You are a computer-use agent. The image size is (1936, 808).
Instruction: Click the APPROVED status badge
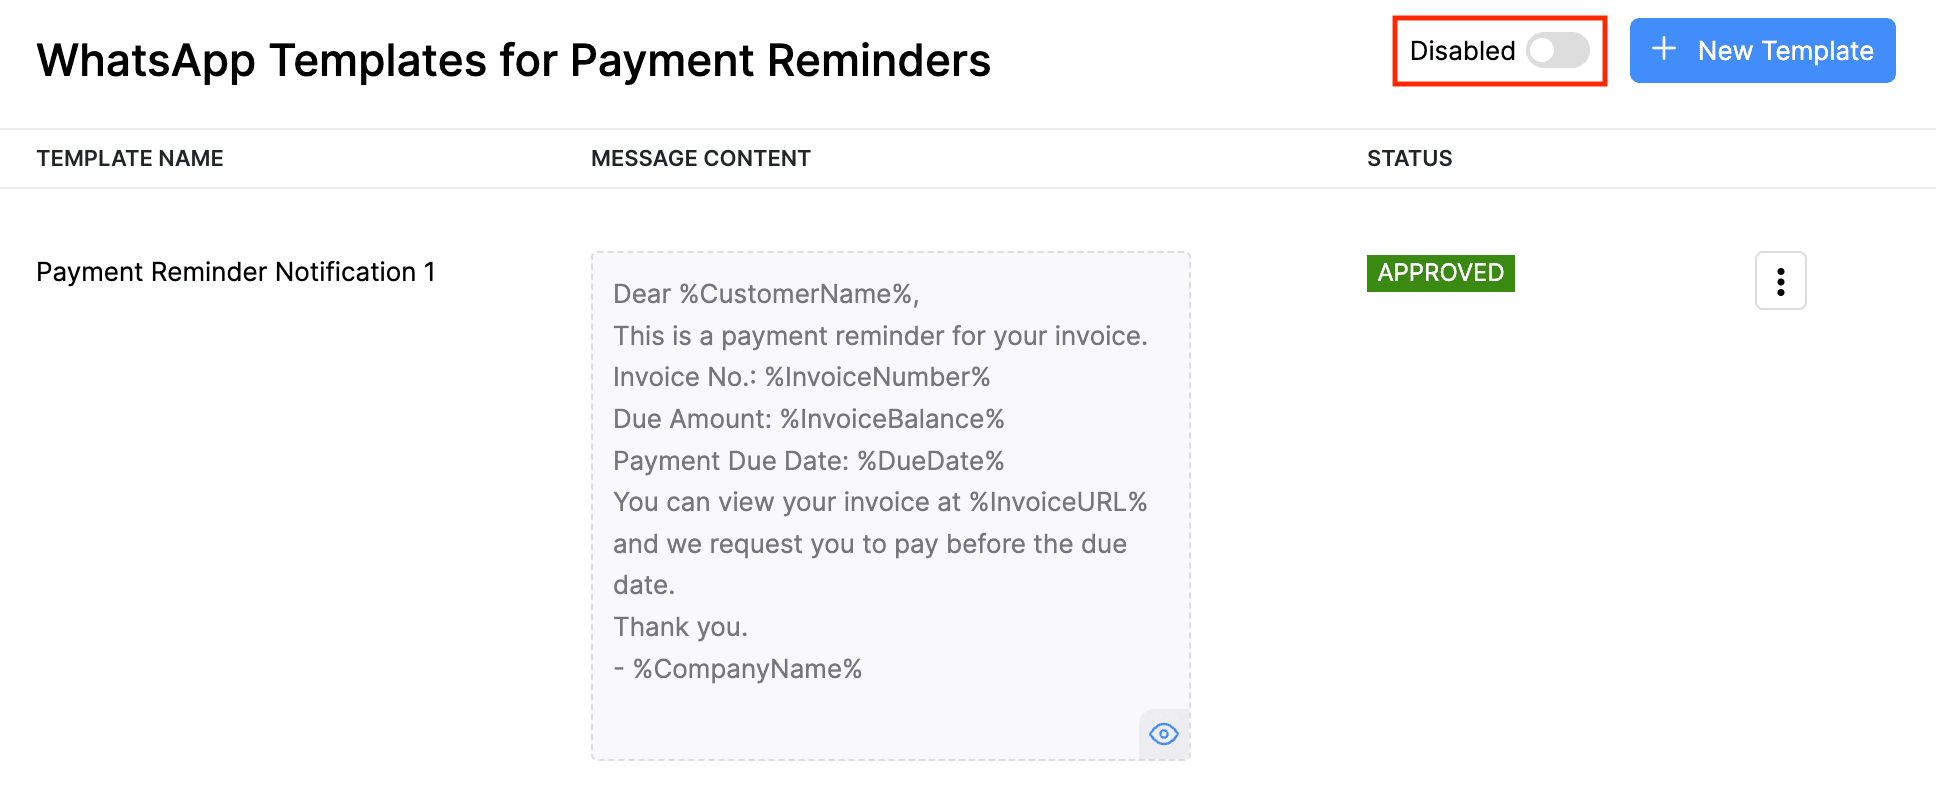[x=1440, y=272]
